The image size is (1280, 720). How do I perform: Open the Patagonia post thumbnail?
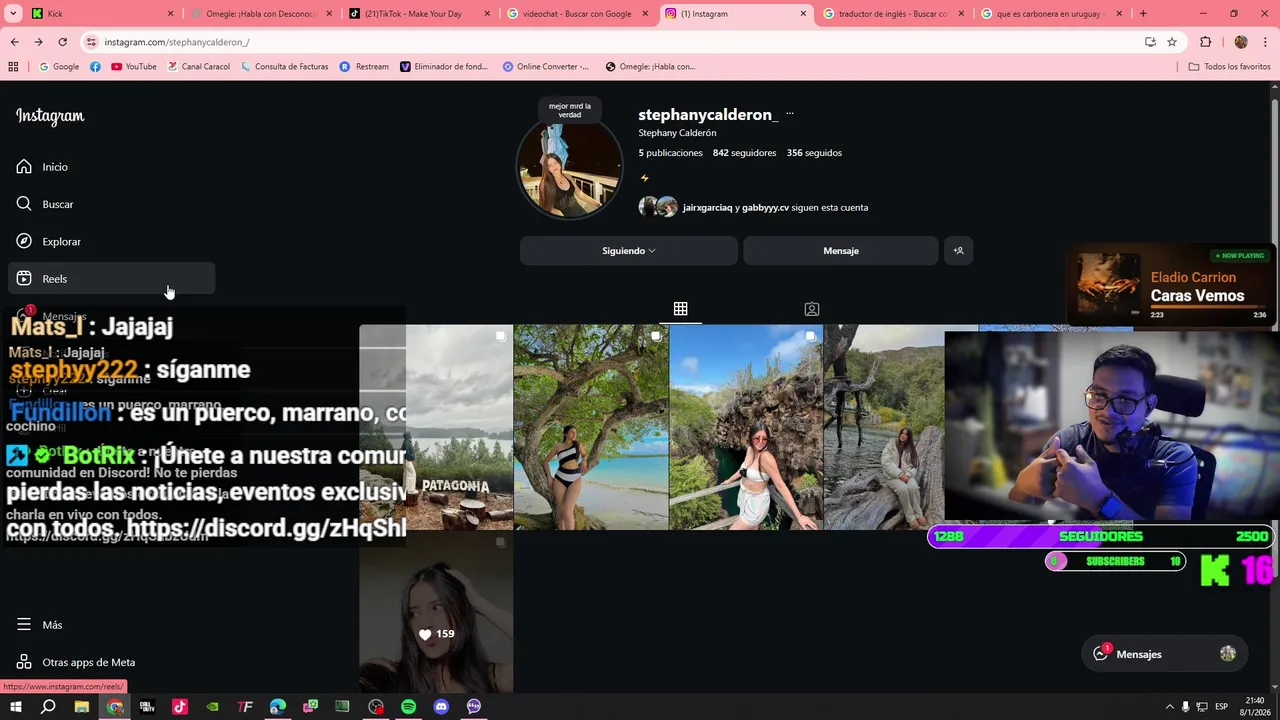pyautogui.click(x=436, y=427)
